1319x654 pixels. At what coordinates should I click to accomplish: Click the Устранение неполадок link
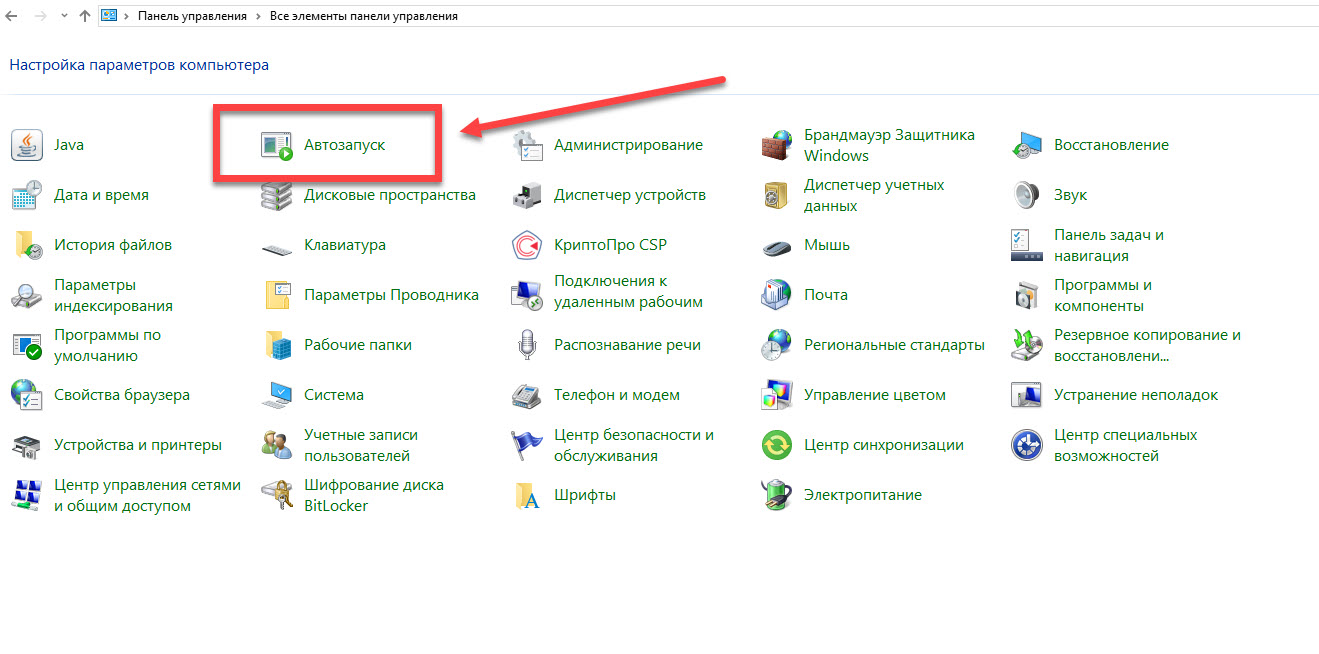click(1135, 395)
